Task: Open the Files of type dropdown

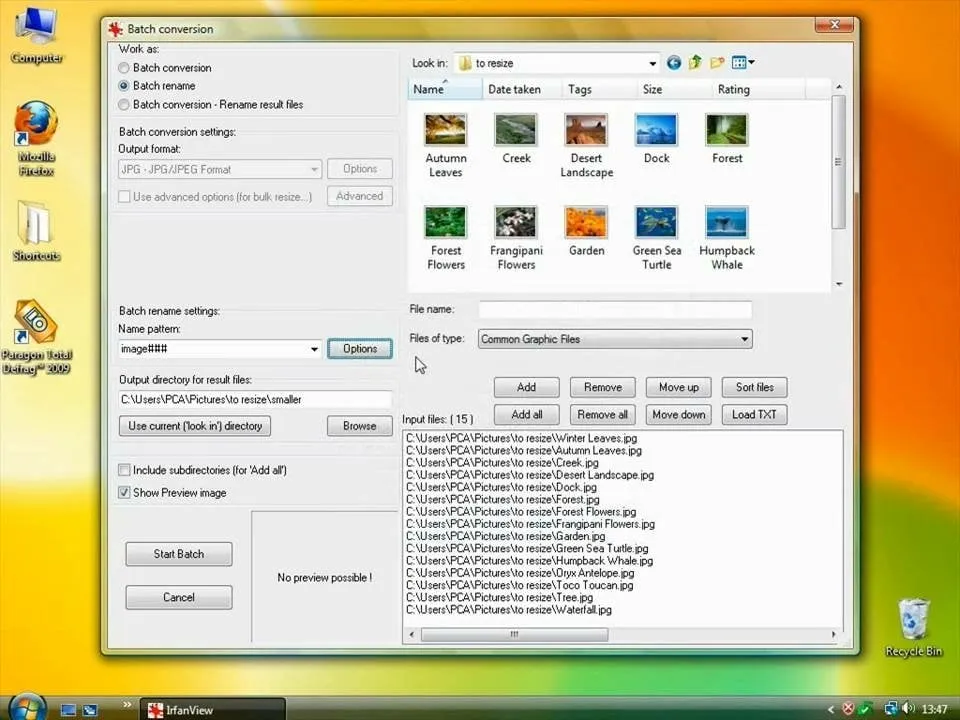Action: (744, 339)
